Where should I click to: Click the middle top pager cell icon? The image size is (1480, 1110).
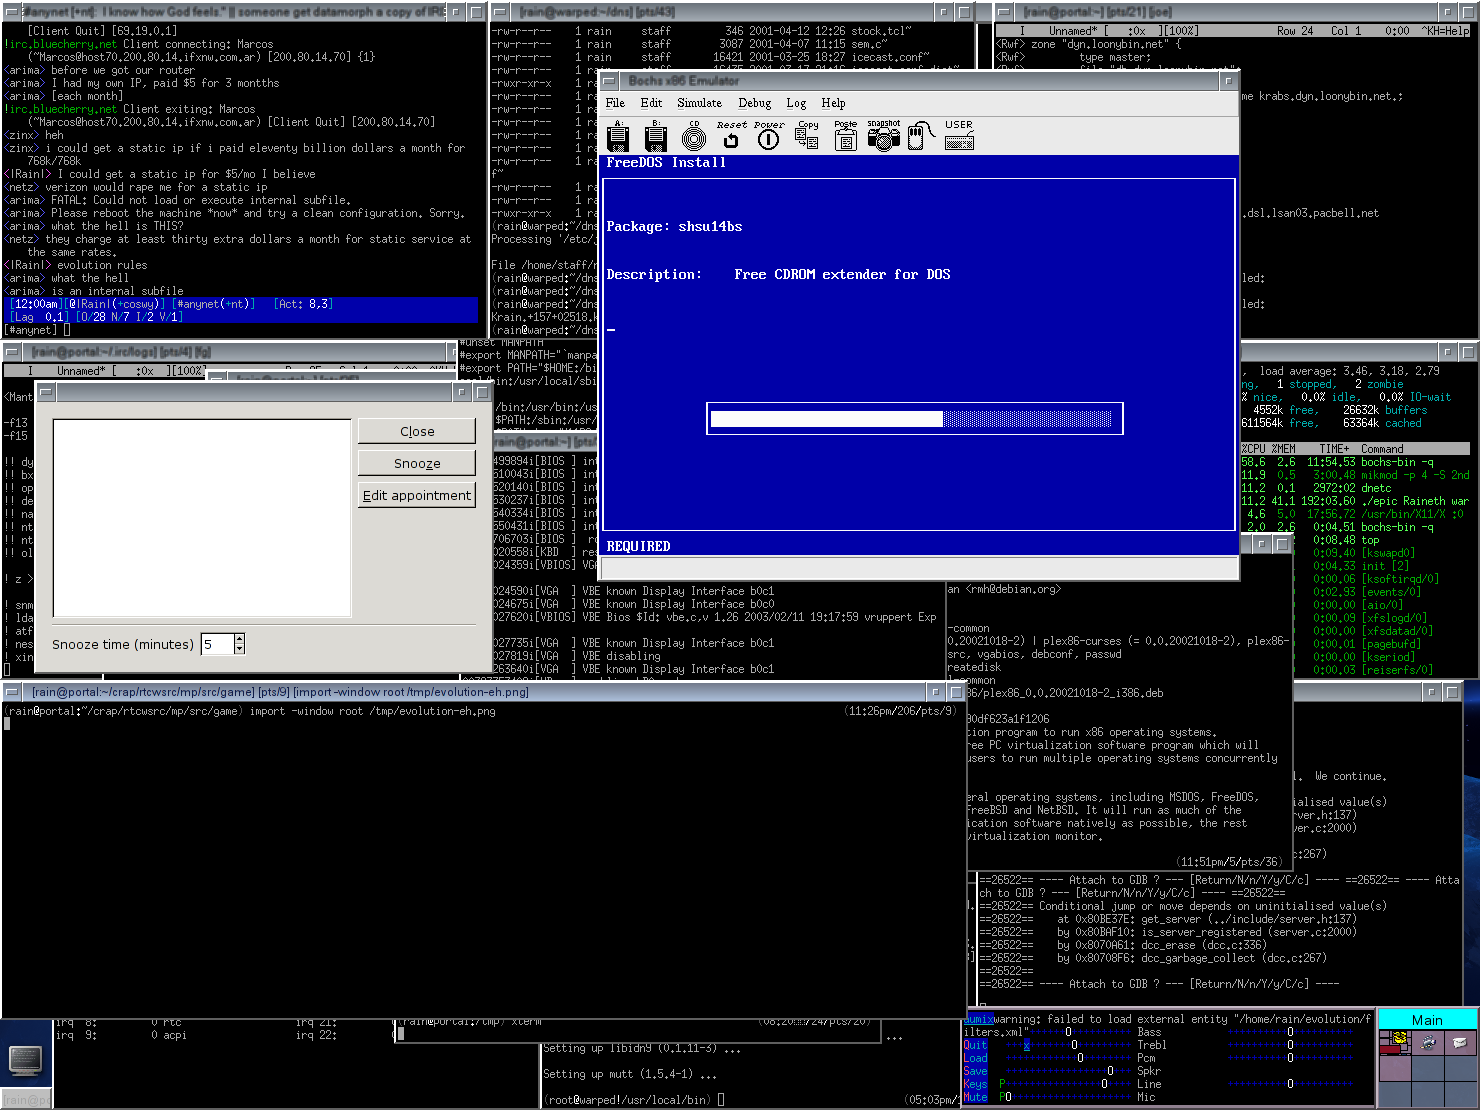tap(1430, 1043)
